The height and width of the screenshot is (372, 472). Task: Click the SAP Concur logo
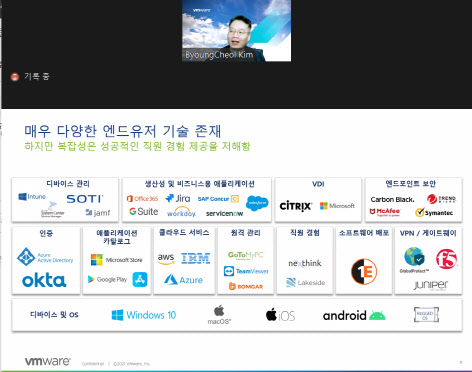coord(218,199)
